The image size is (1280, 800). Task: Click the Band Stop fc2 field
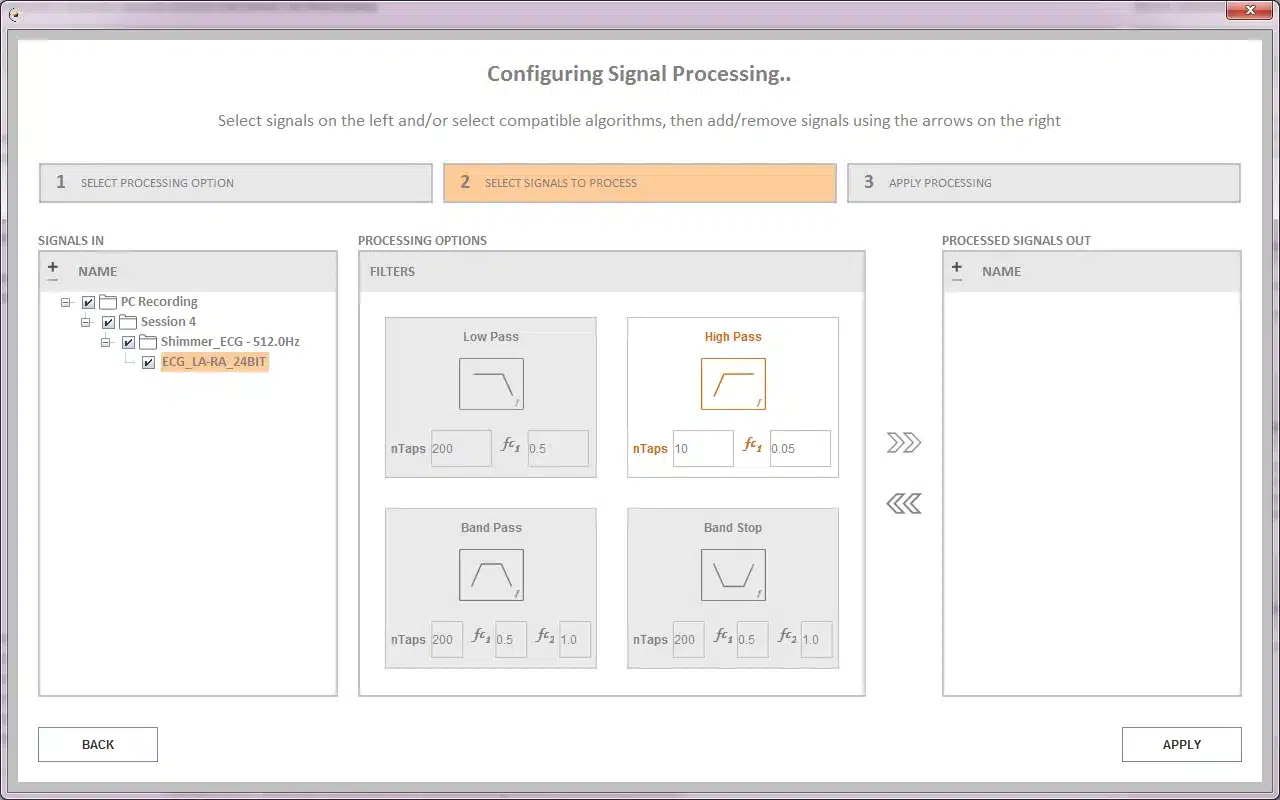(817, 640)
